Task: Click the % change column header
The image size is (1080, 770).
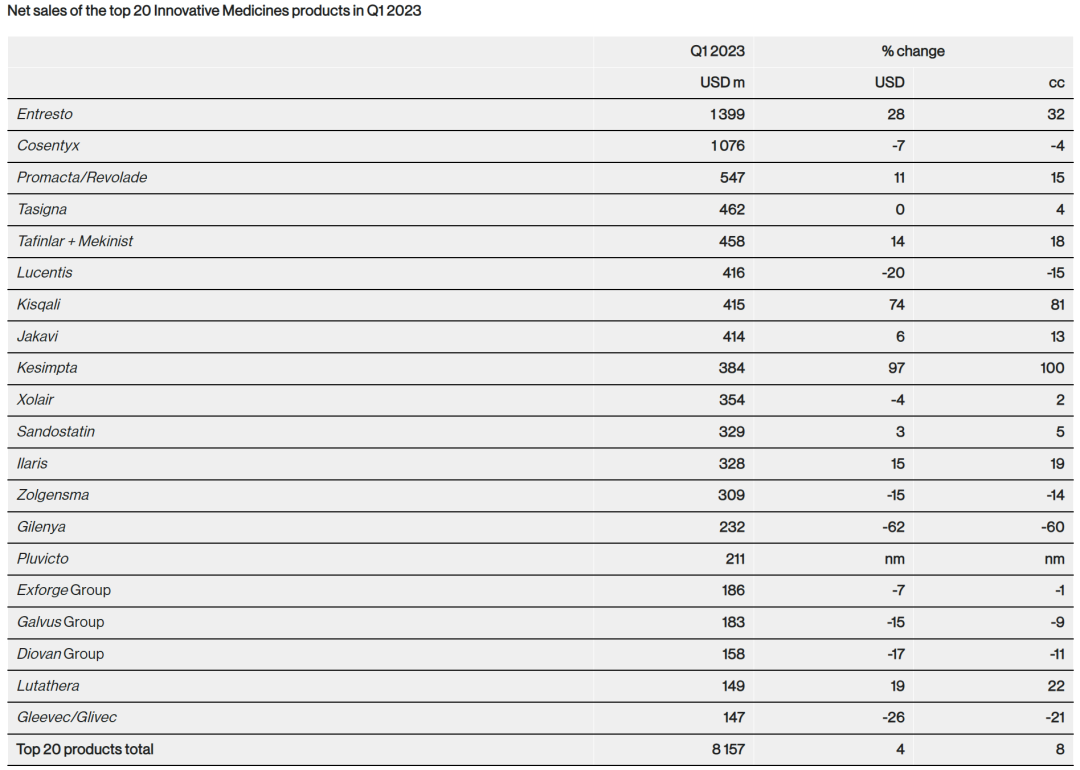Action: click(913, 51)
